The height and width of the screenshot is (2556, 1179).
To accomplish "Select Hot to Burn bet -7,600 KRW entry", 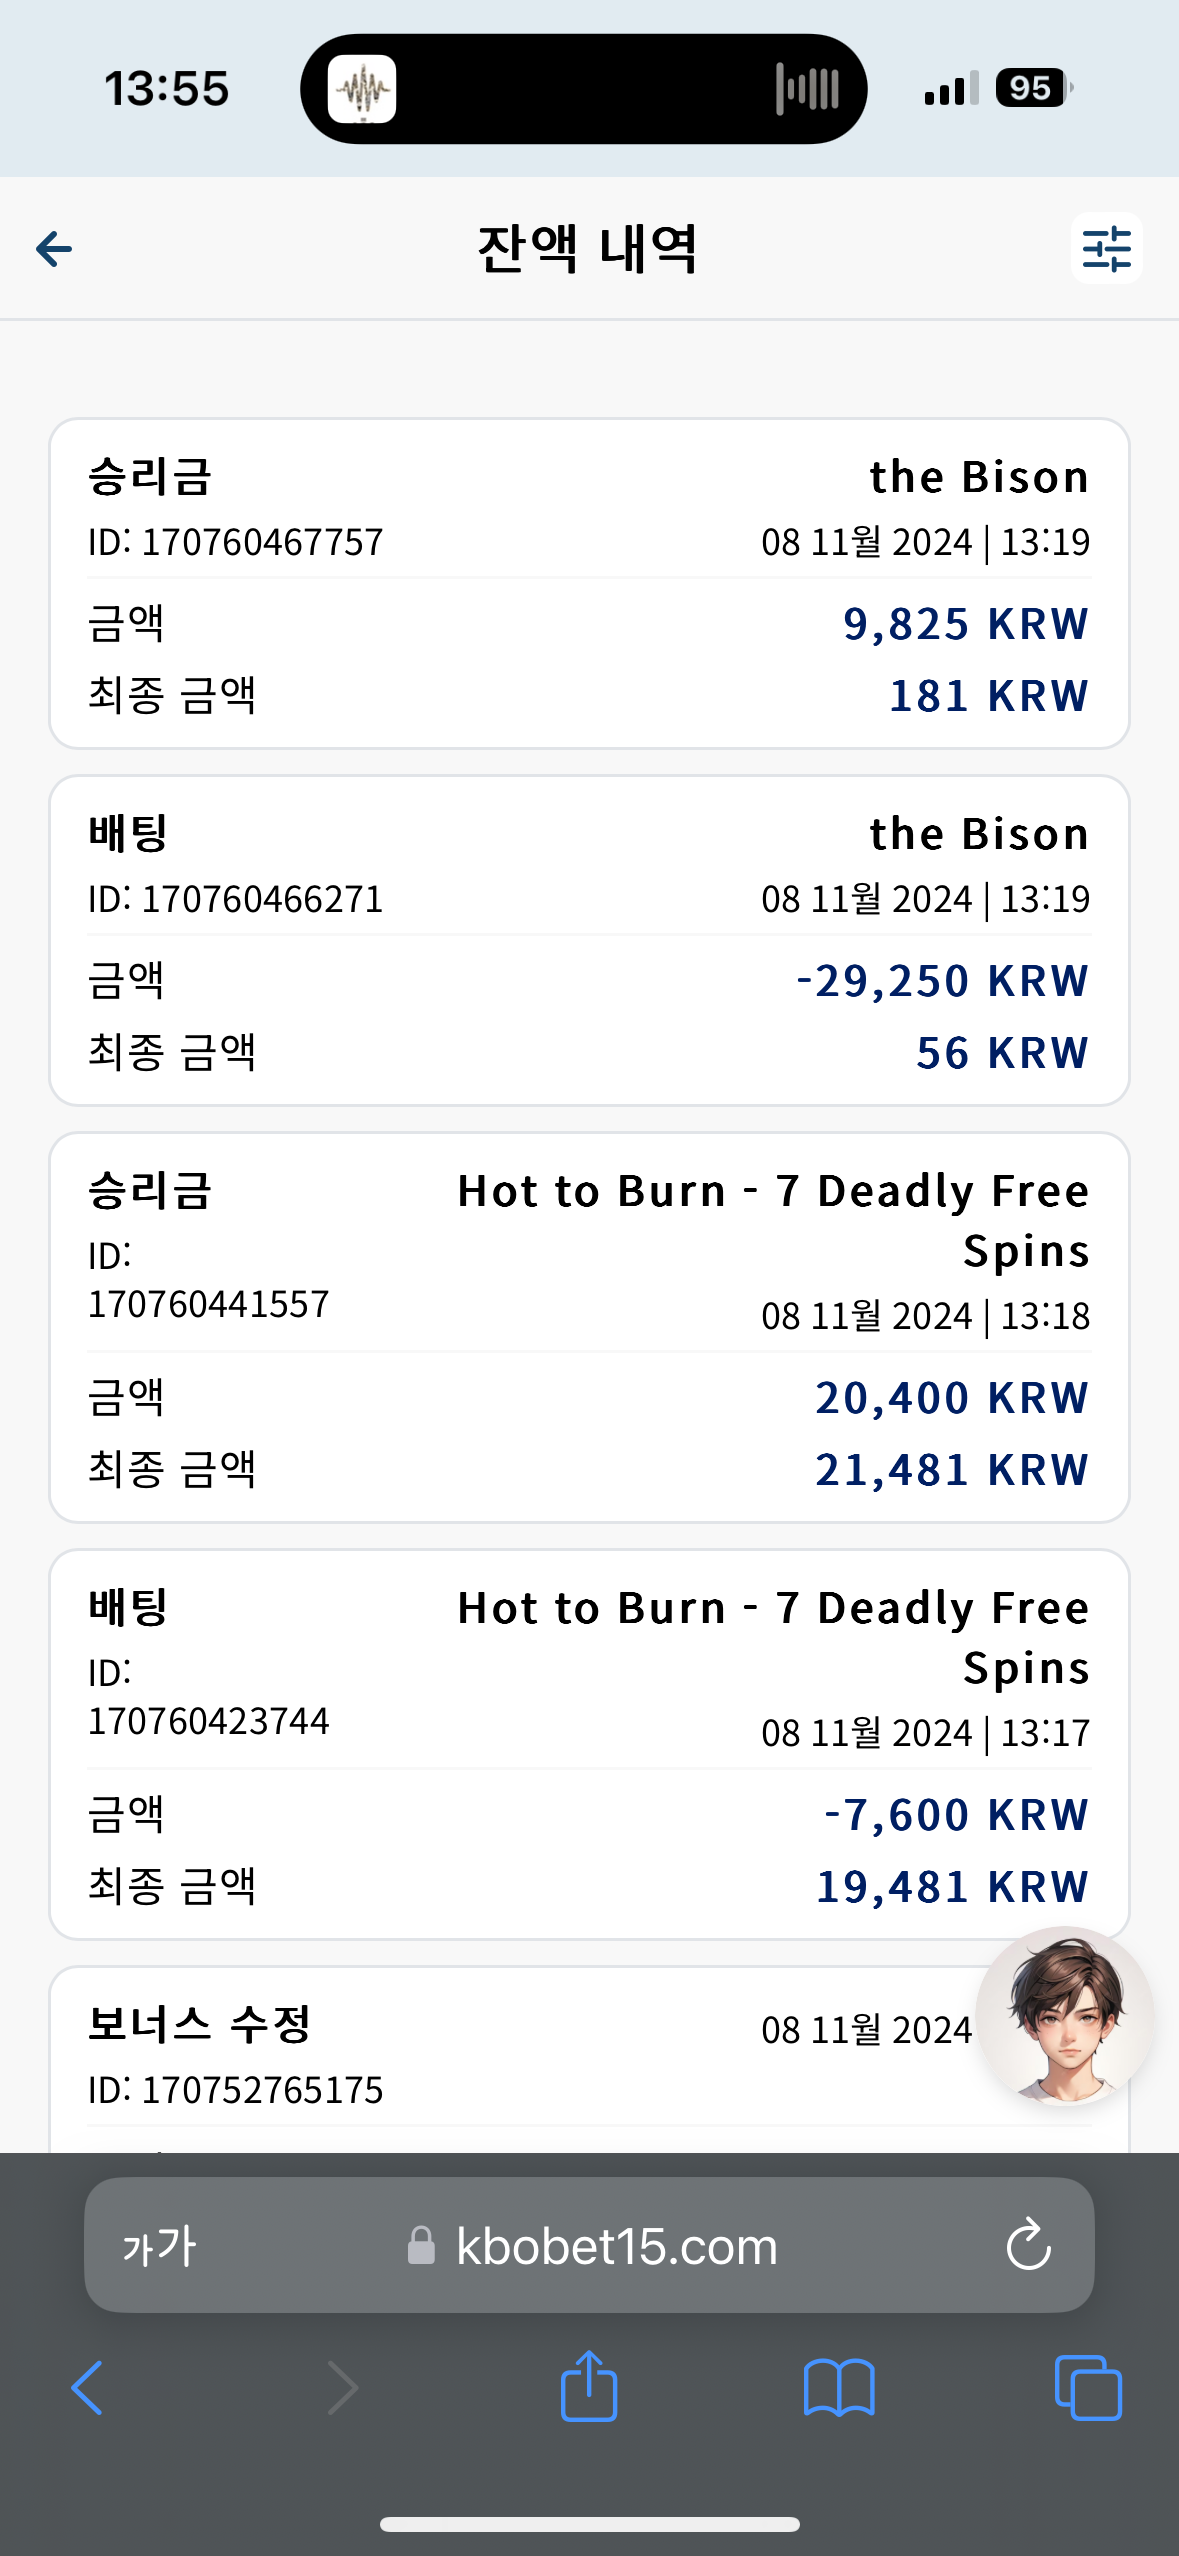I will [589, 1744].
